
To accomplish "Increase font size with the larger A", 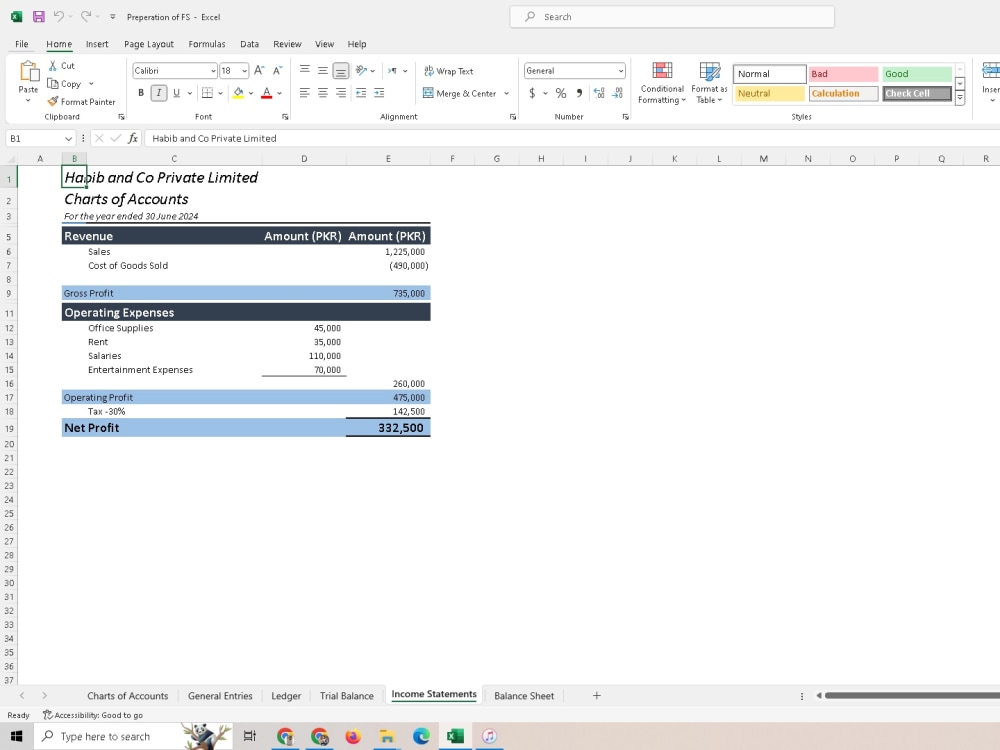I will coord(259,70).
